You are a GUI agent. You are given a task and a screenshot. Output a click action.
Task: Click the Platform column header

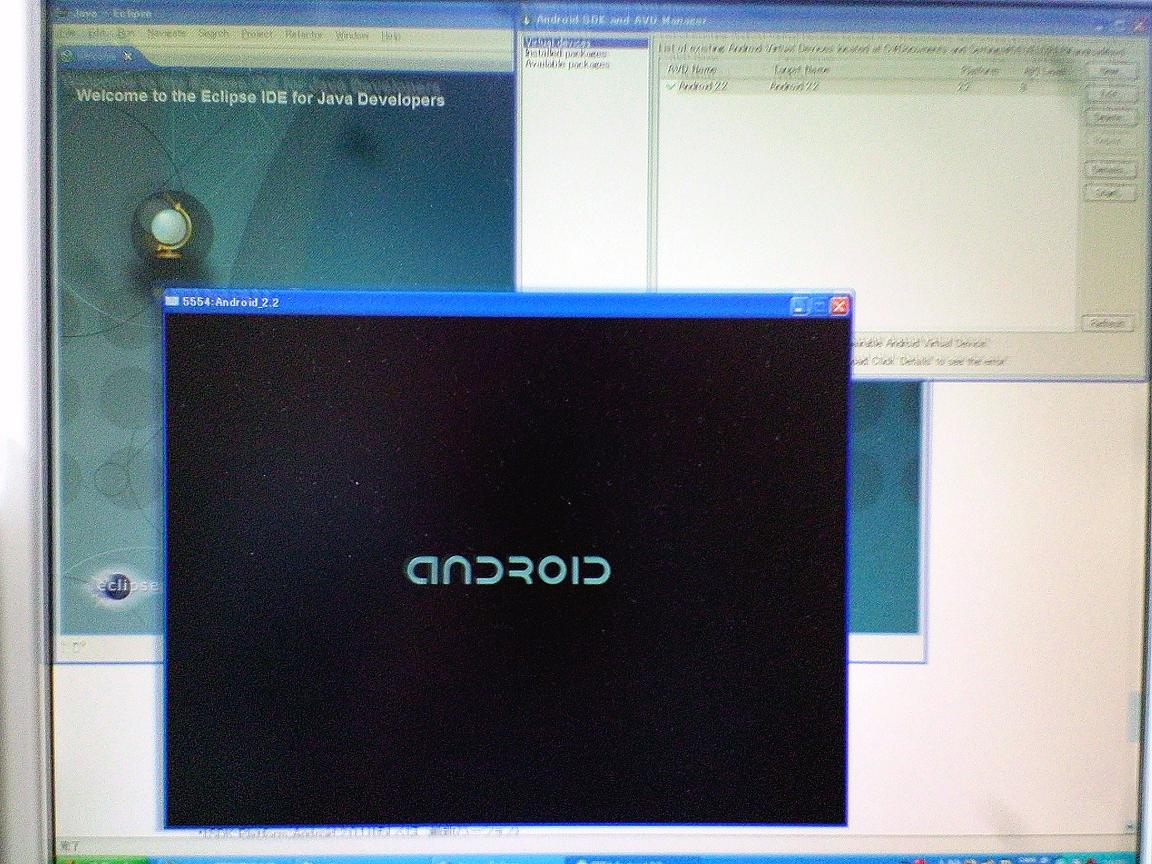pyautogui.click(x=979, y=71)
